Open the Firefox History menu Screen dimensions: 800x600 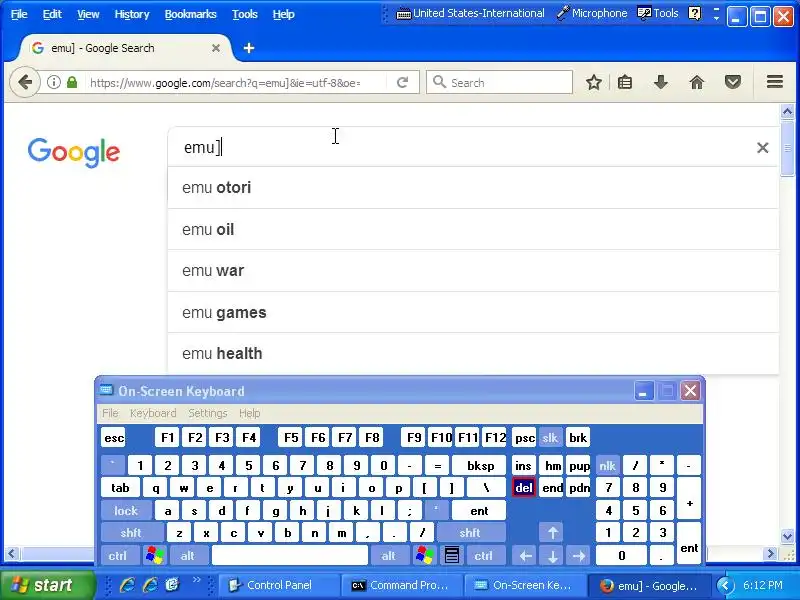132,14
